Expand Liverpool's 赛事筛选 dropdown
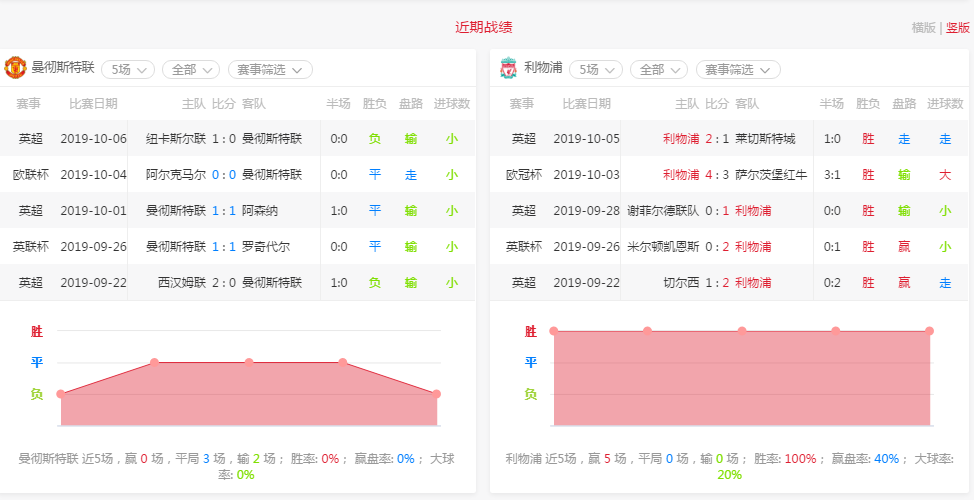The image size is (974, 500). click(x=738, y=70)
